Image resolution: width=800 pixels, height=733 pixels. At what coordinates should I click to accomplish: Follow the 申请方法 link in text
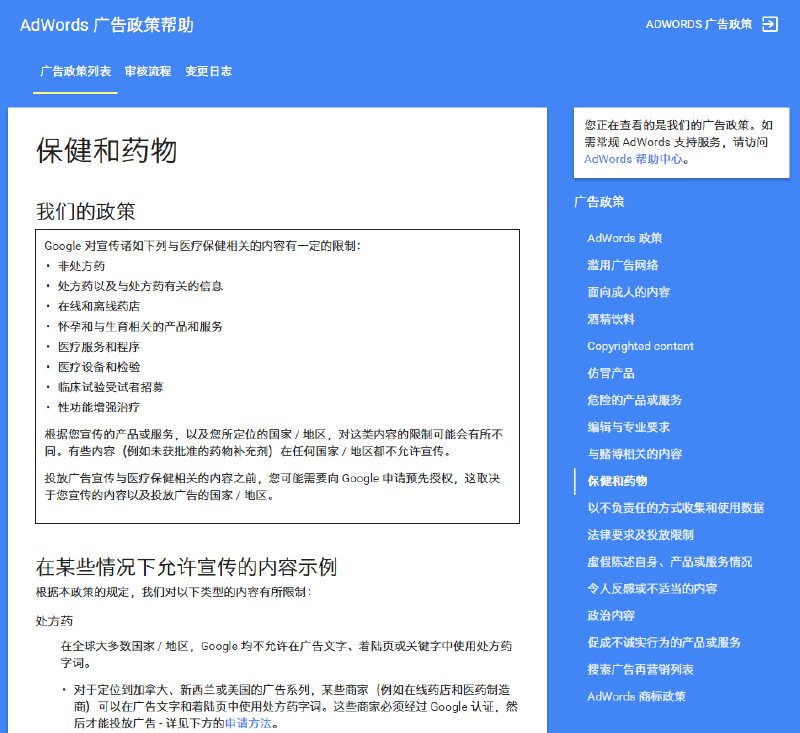[248, 723]
